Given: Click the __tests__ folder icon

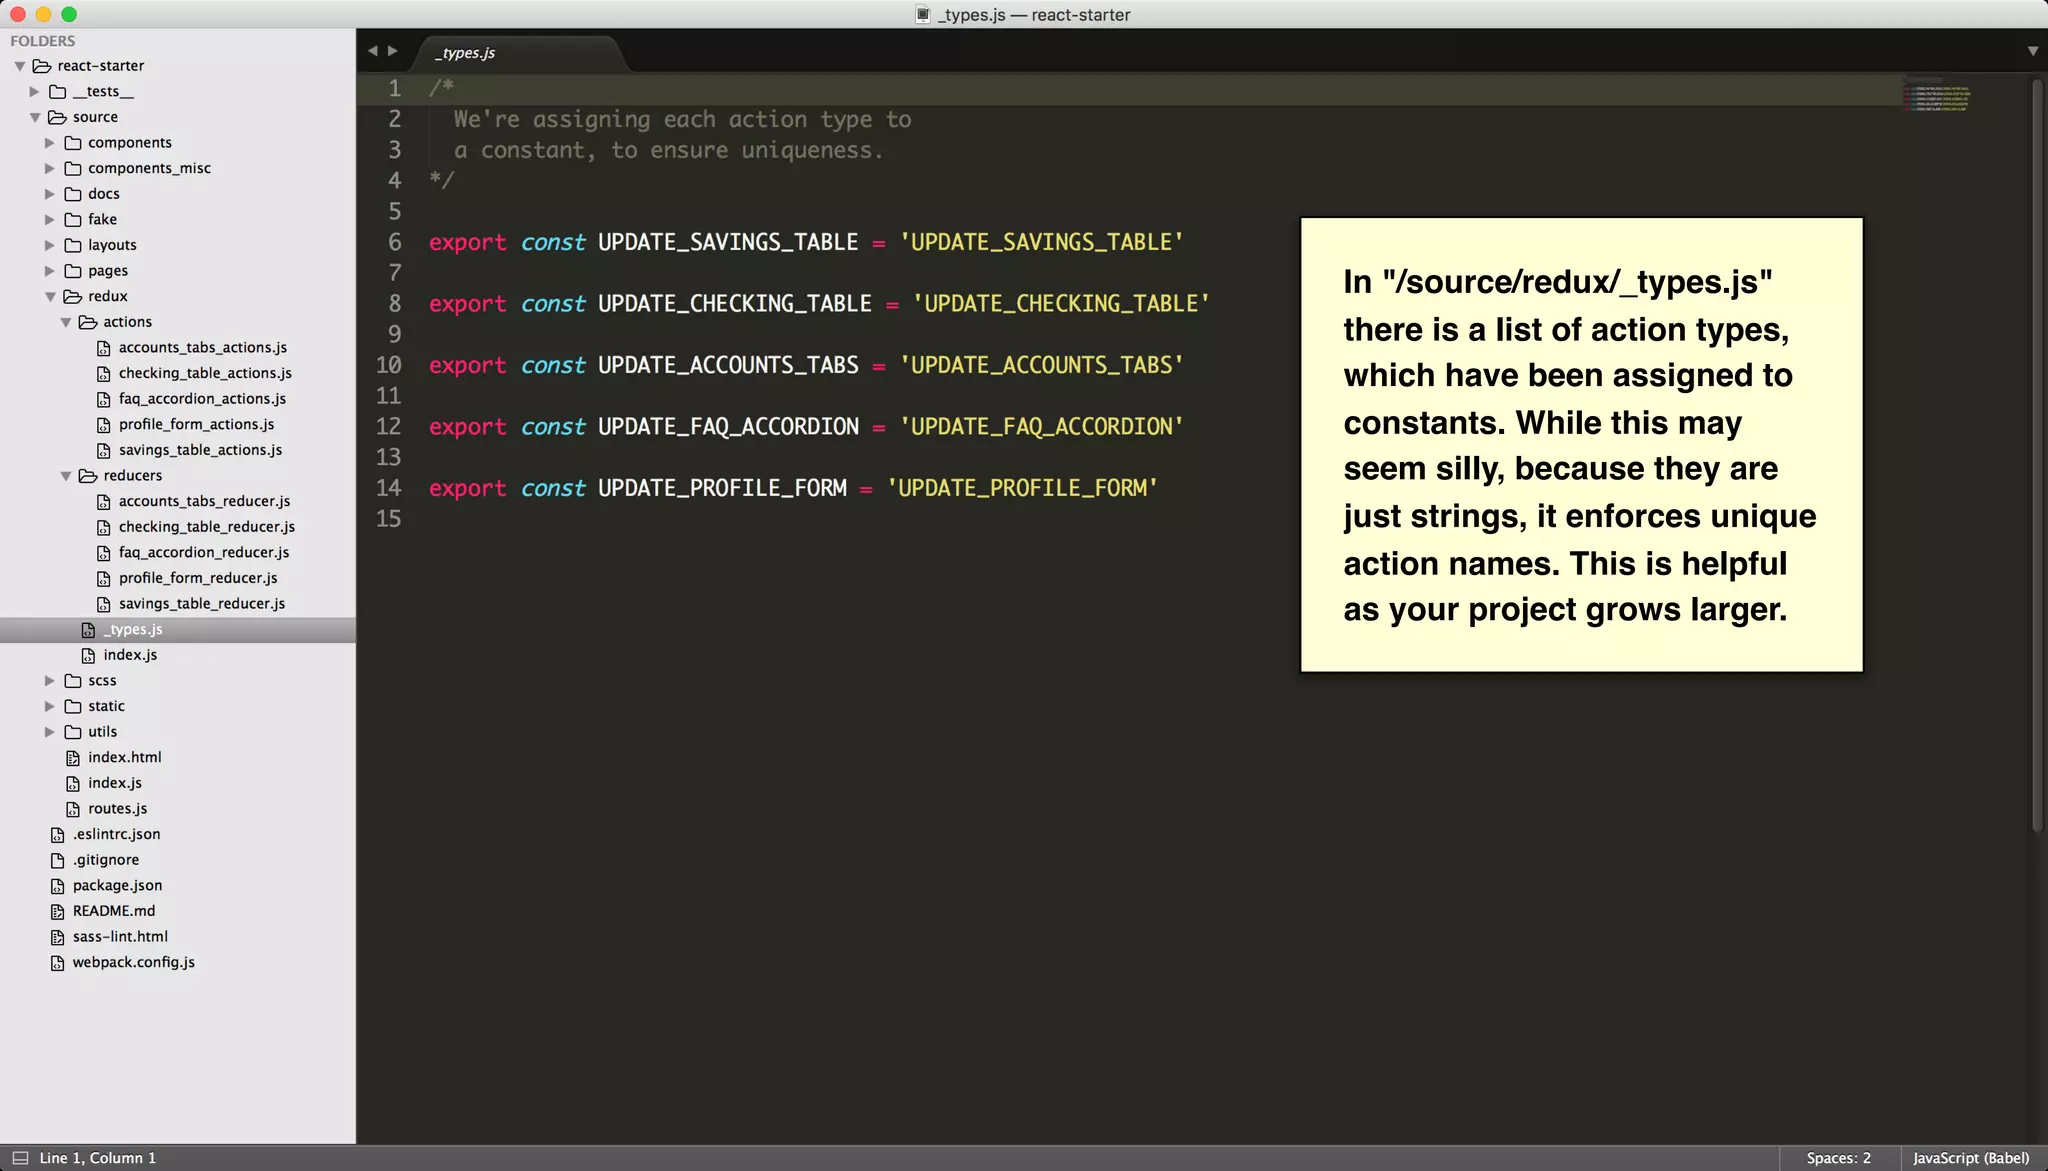Looking at the screenshot, I should [58, 92].
